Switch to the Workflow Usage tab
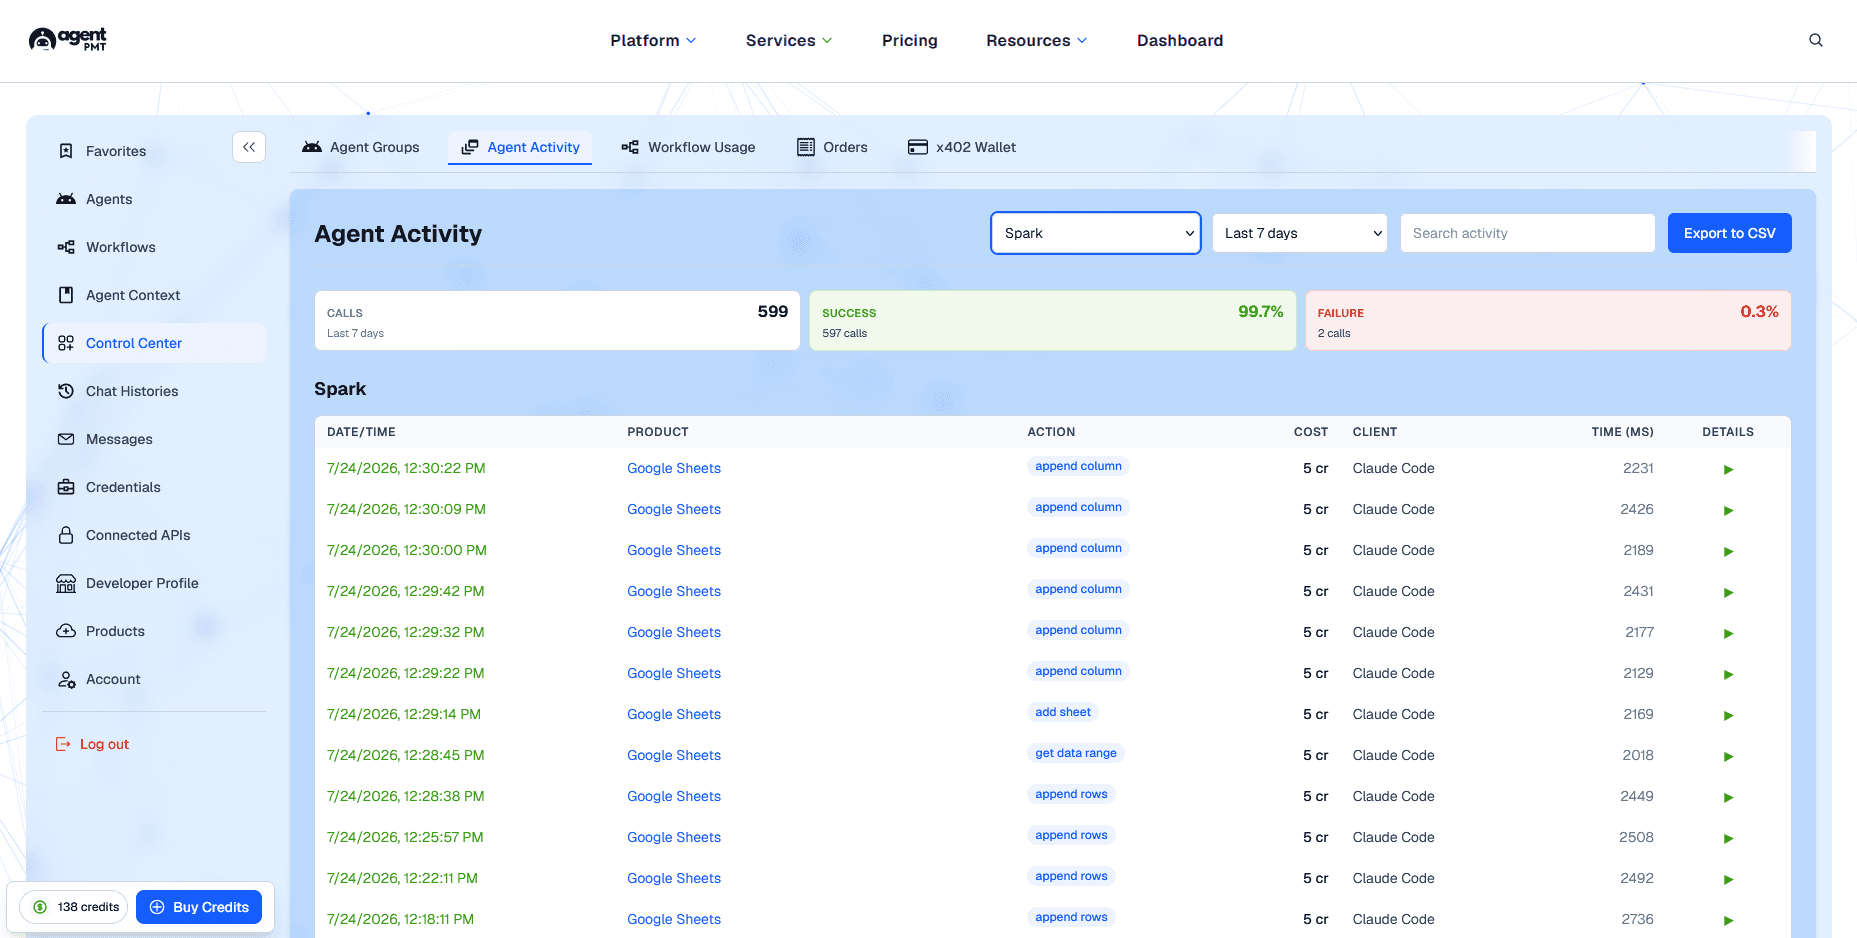This screenshot has width=1857, height=938. [x=688, y=147]
